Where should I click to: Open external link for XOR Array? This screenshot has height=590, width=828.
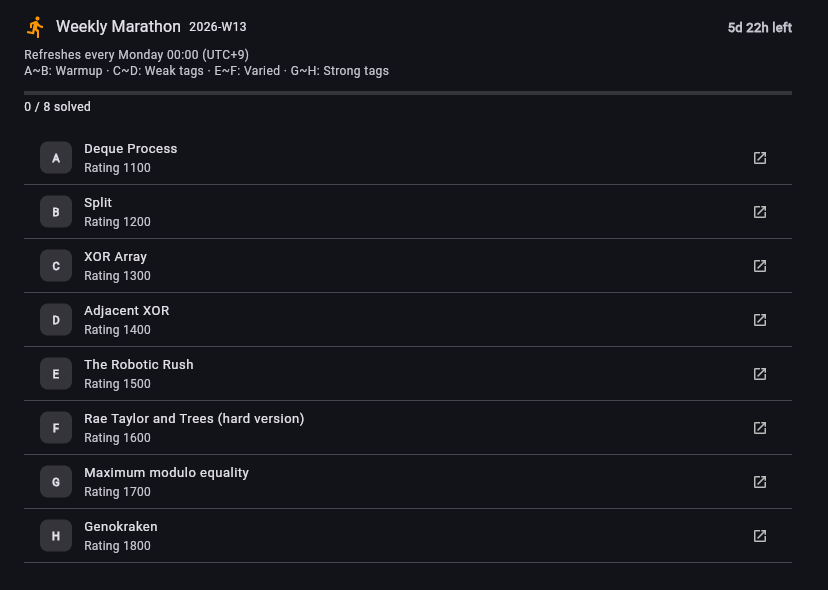pyautogui.click(x=760, y=266)
